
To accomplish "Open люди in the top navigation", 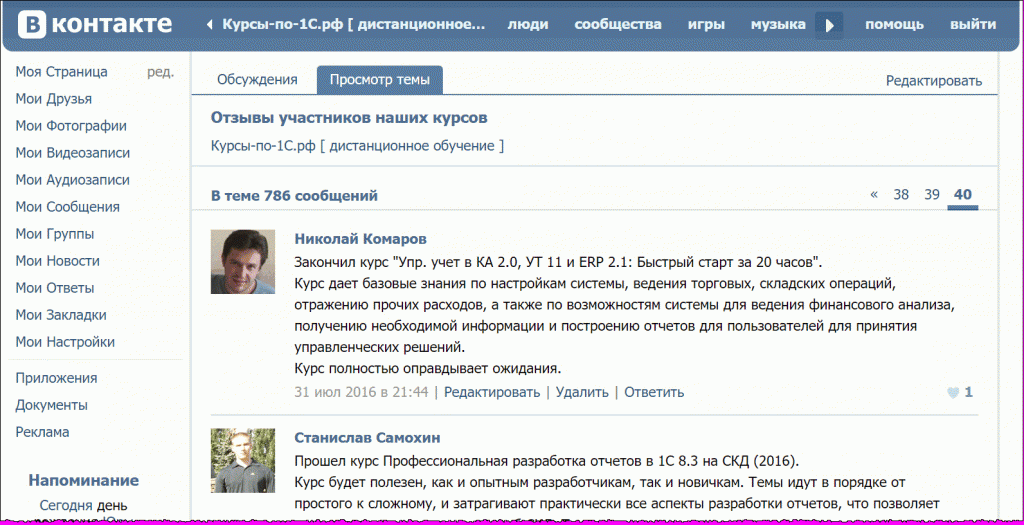I will tap(528, 25).
